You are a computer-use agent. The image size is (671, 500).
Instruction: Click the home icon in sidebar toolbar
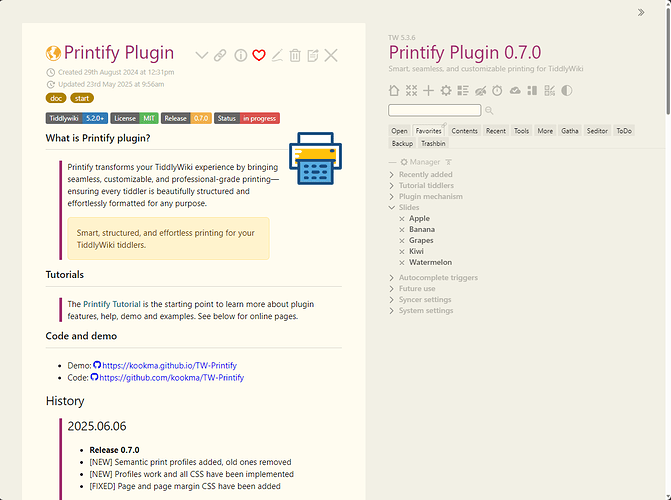[x=394, y=90]
